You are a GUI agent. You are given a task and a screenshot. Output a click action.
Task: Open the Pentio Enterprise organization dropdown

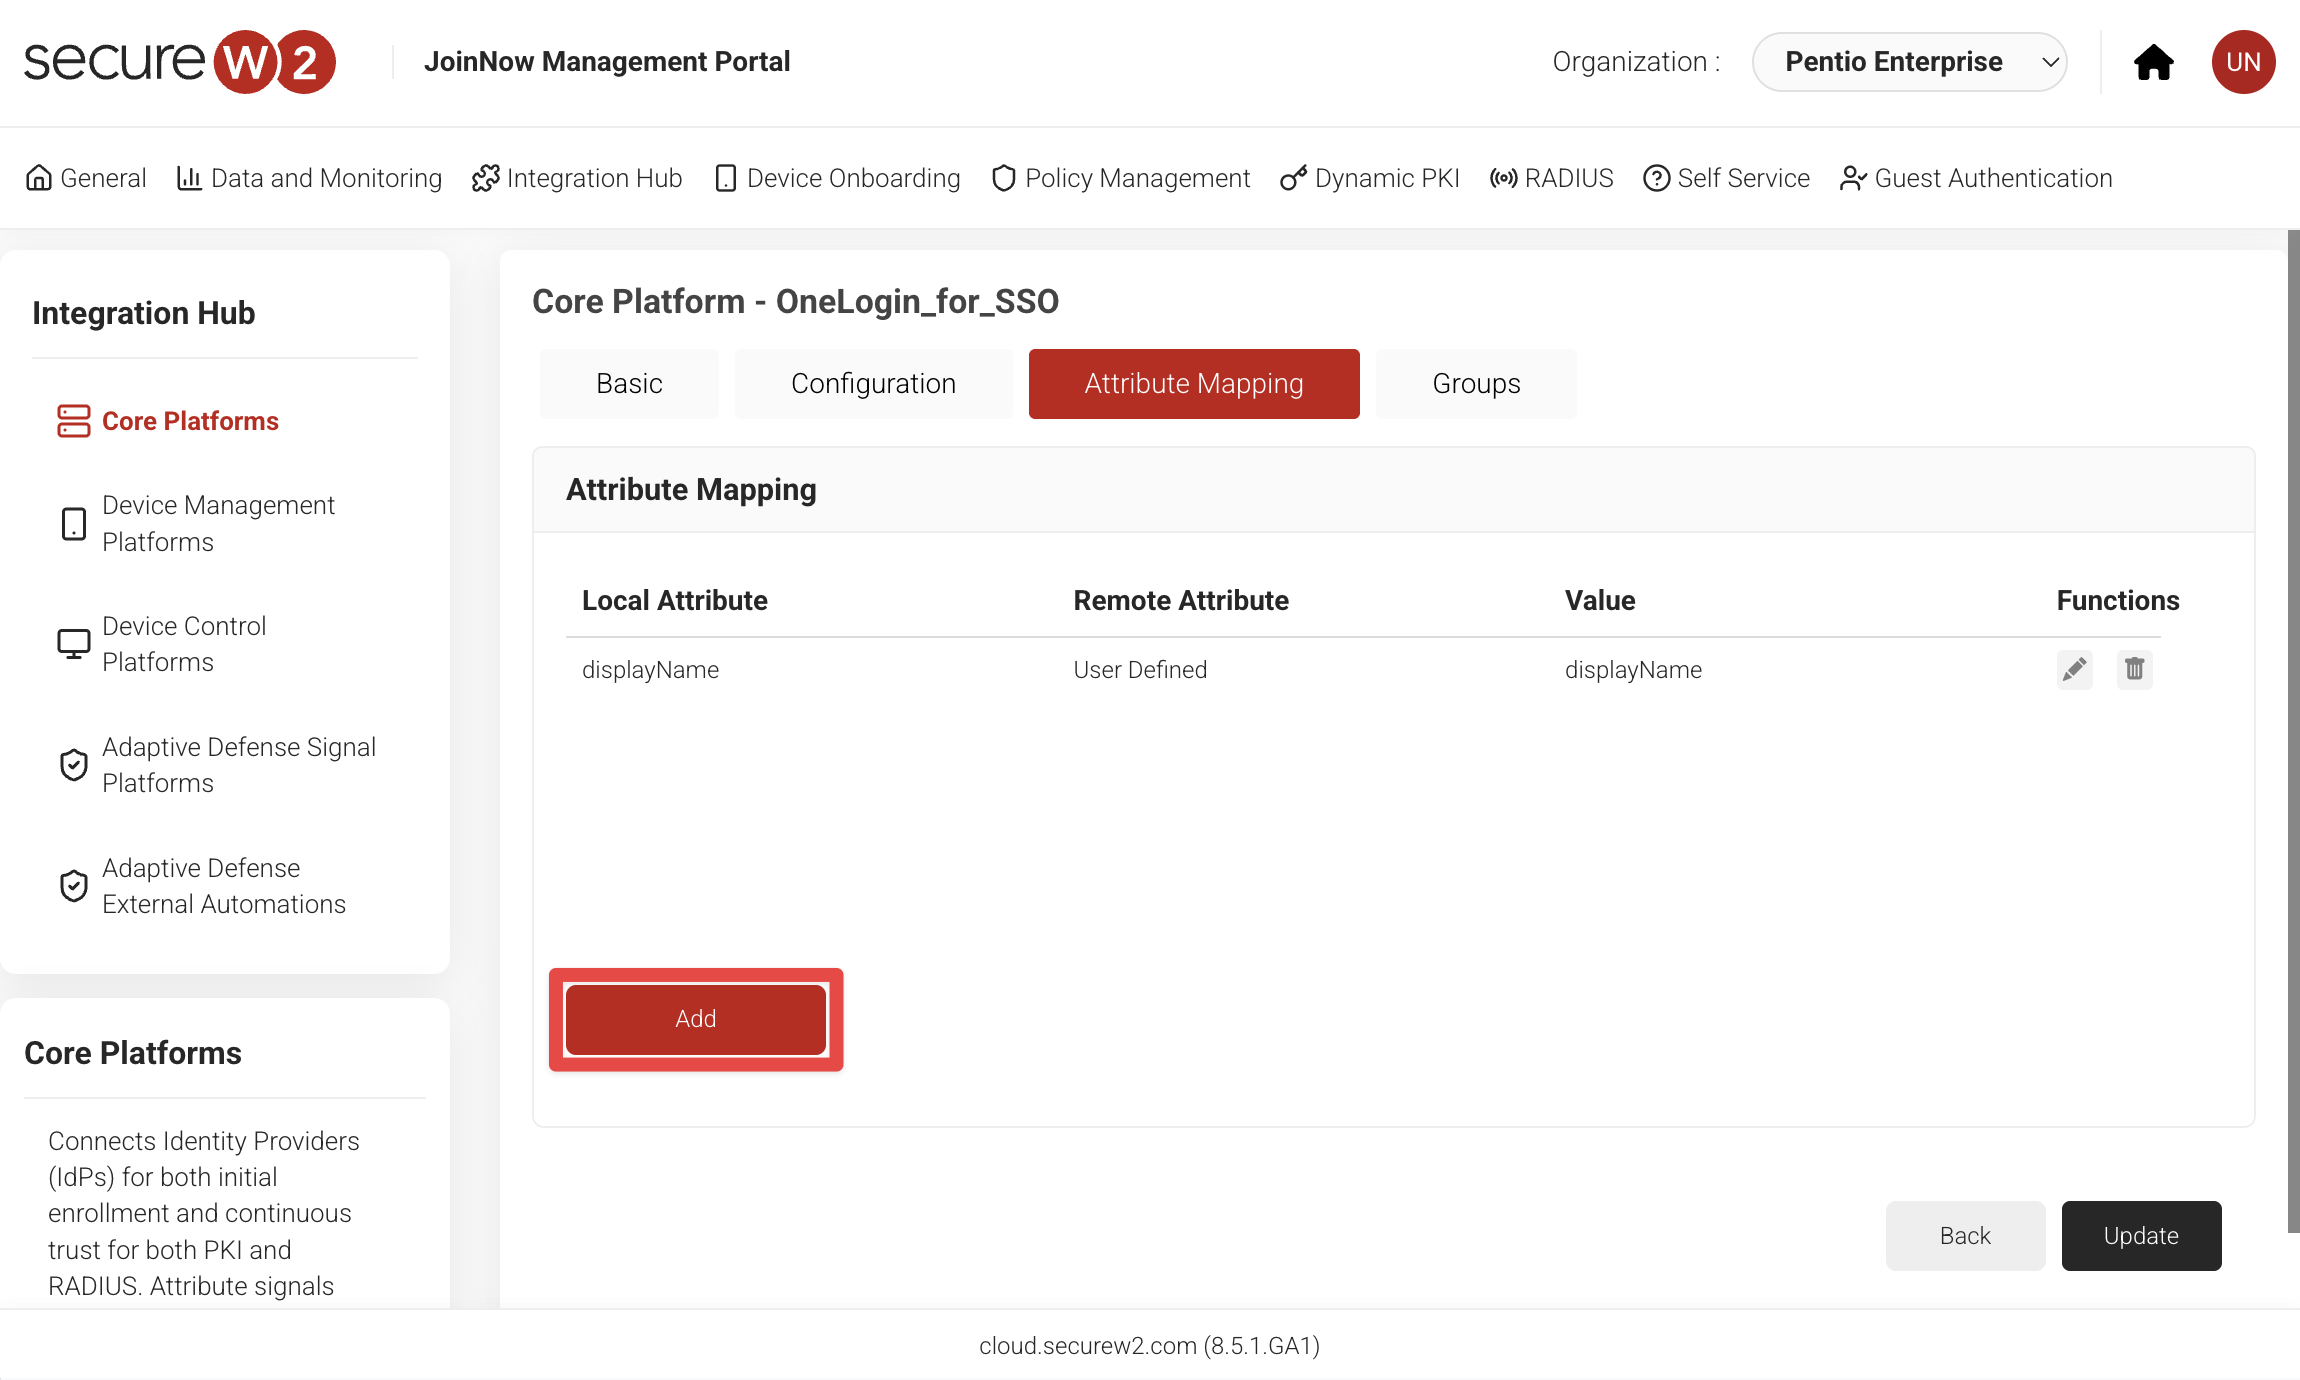coord(1909,62)
